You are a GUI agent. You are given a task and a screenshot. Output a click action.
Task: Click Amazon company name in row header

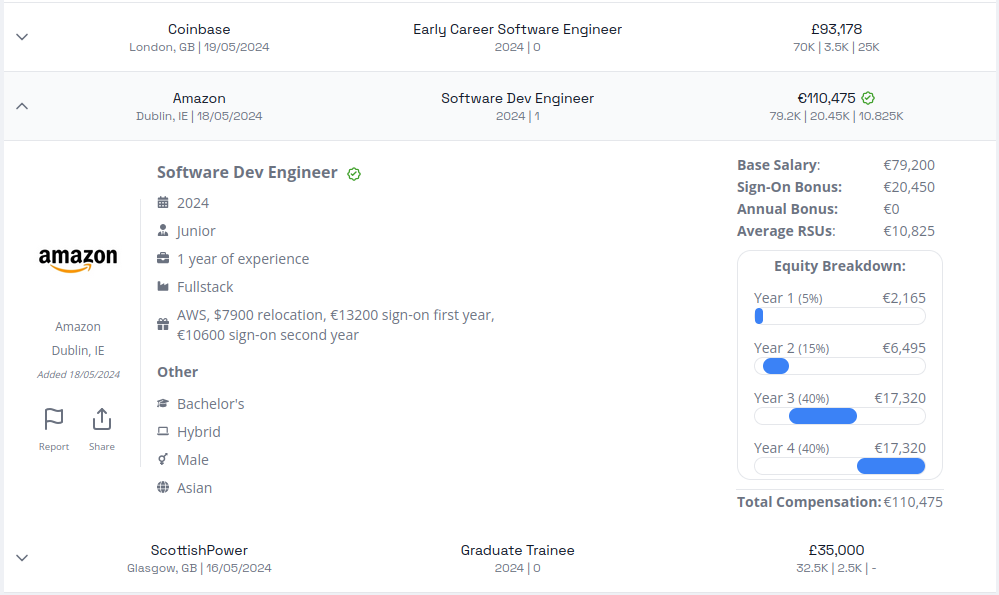pos(199,98)
